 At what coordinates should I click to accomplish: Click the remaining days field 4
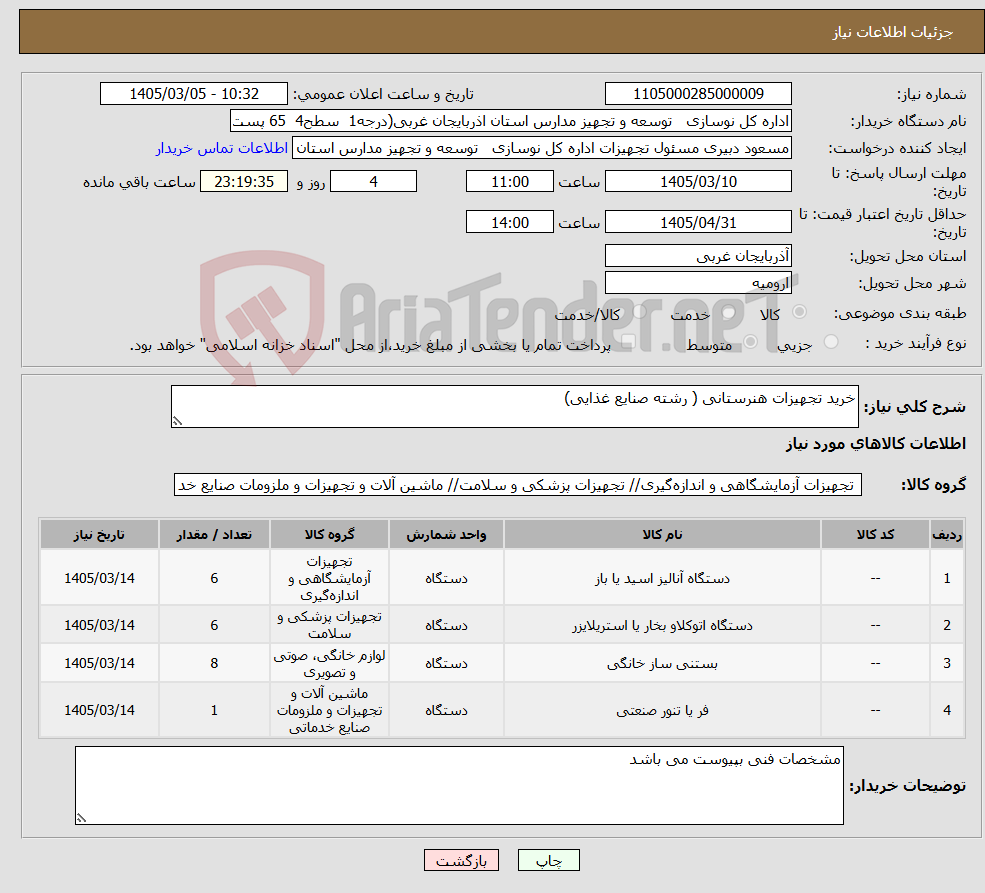(x=373, y=181)
